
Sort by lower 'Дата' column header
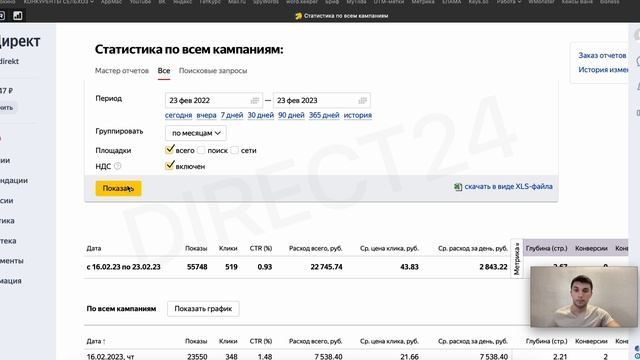(x=93, y=341)
